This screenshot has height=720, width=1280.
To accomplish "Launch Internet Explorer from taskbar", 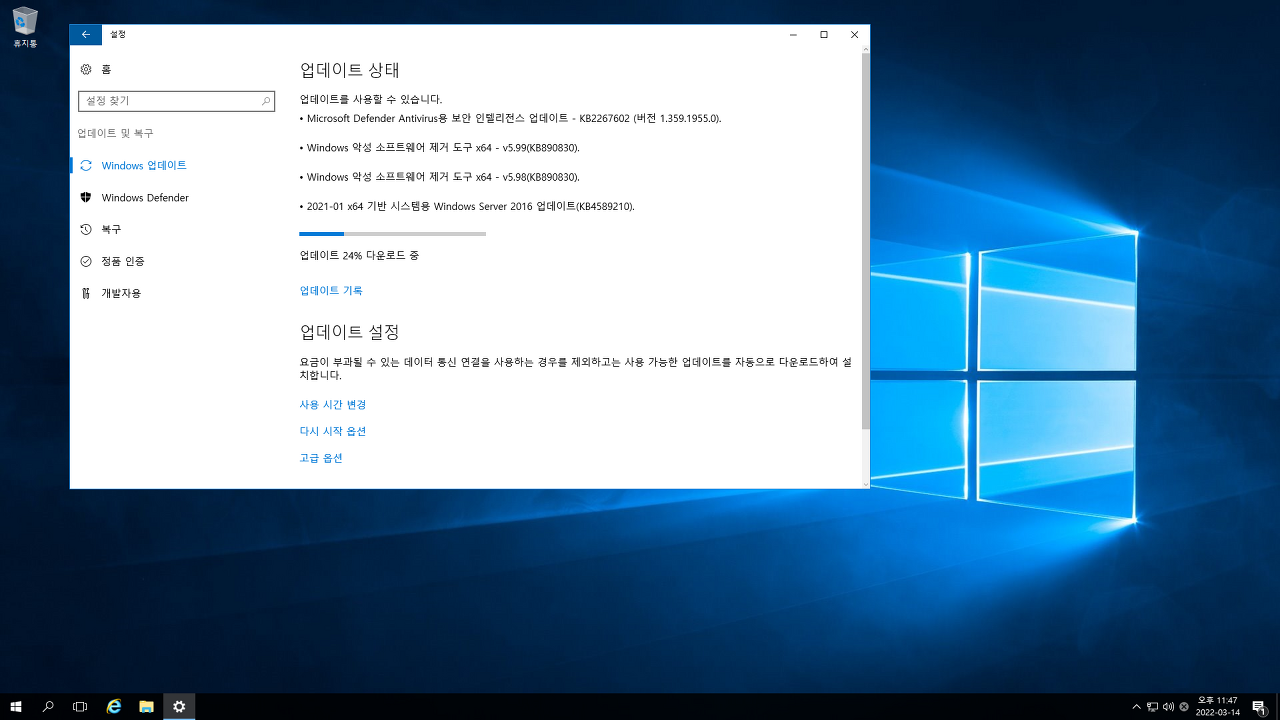I will click(114, 706).
